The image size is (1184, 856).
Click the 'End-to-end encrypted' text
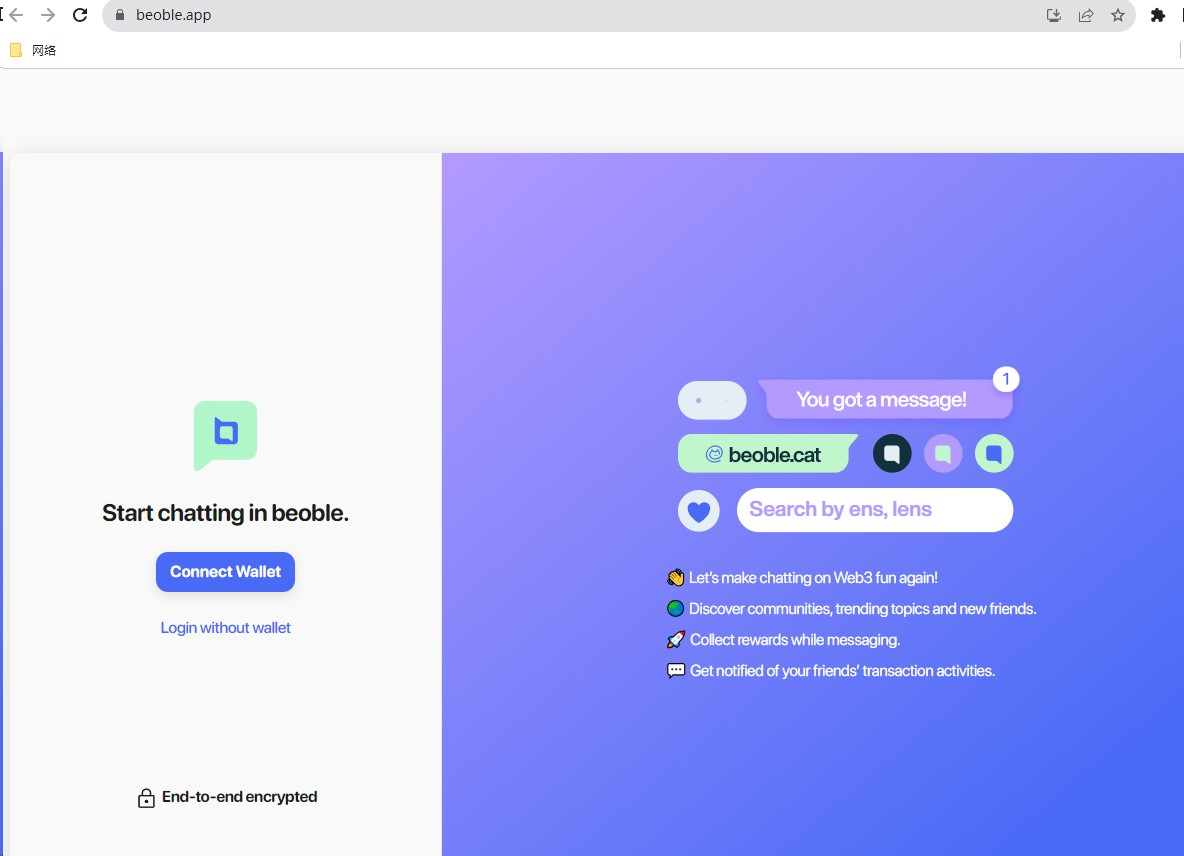pyautogui.click(x=239, y=797)
